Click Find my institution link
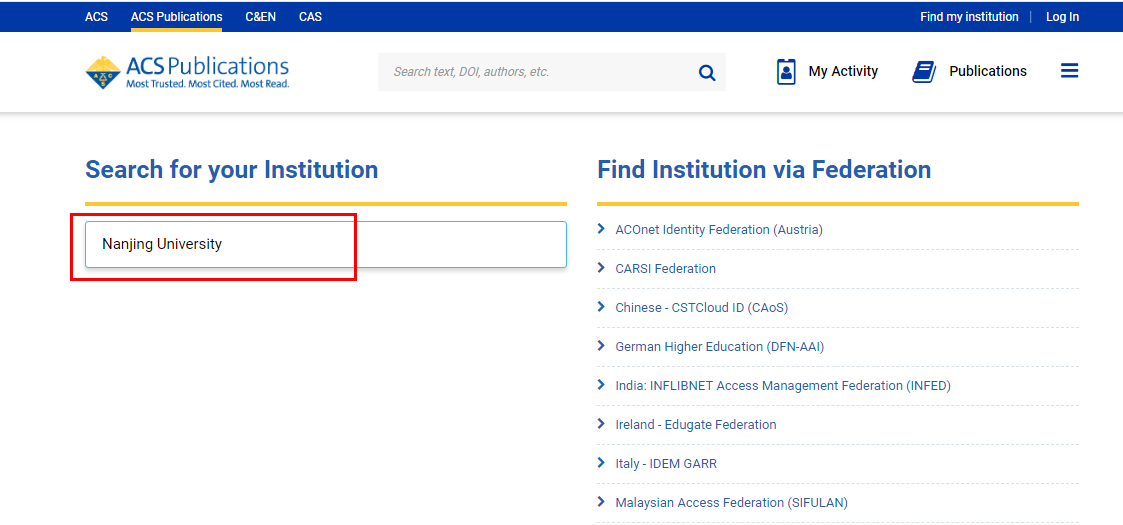 pos(969,17)
